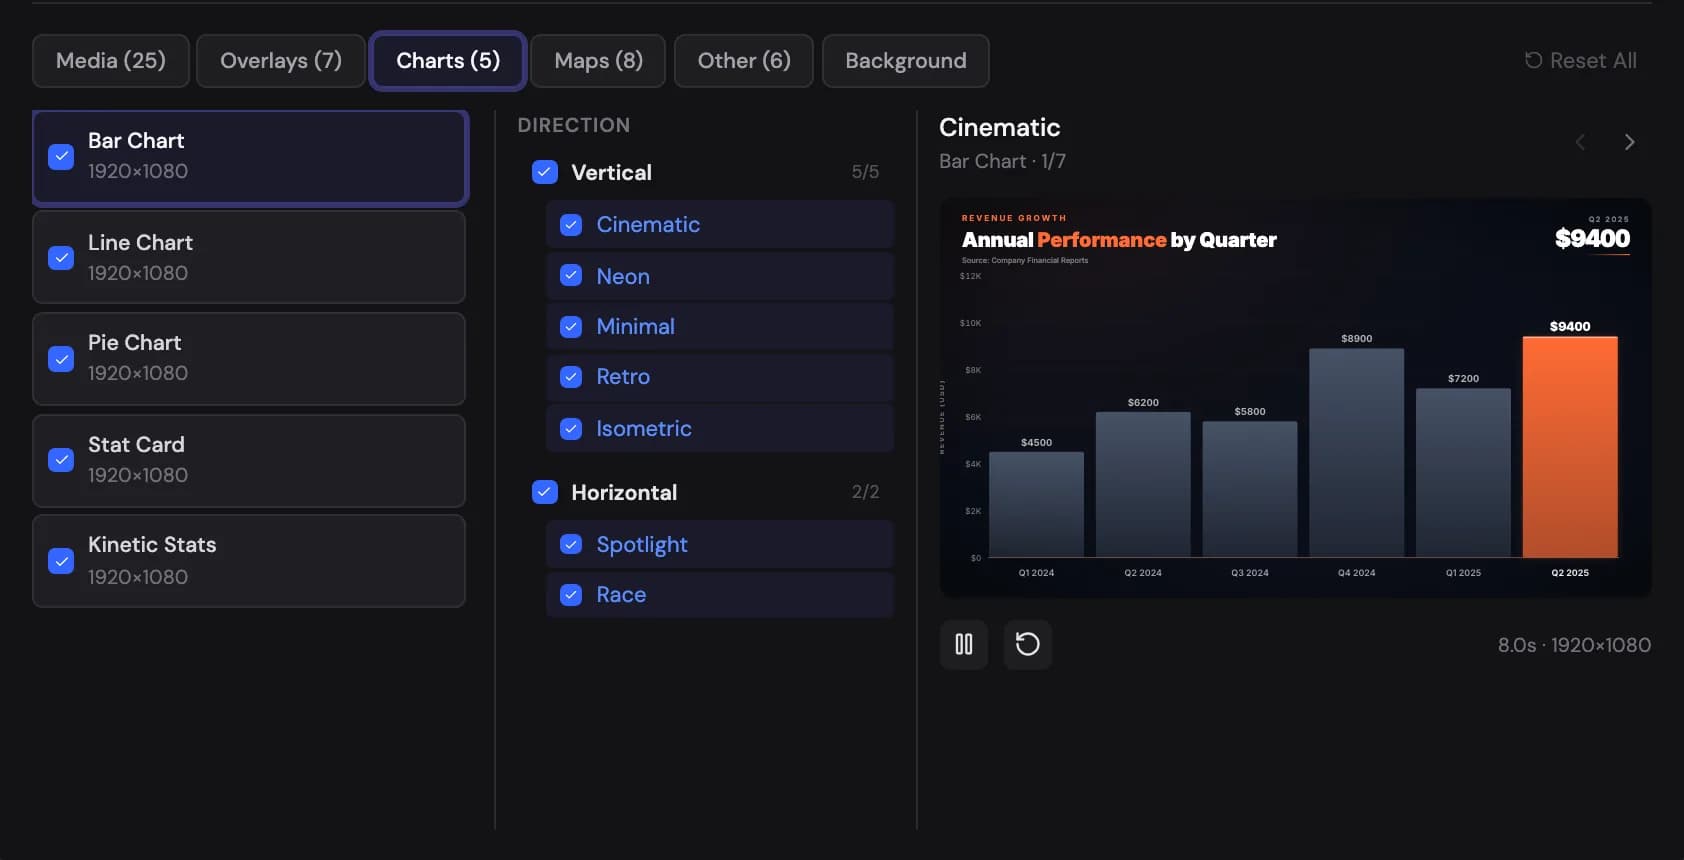Image resolution: width=1684 pixels, height=860 pixels.
Task: Go to previous preview with left chevron
Action: [1580, 142]
